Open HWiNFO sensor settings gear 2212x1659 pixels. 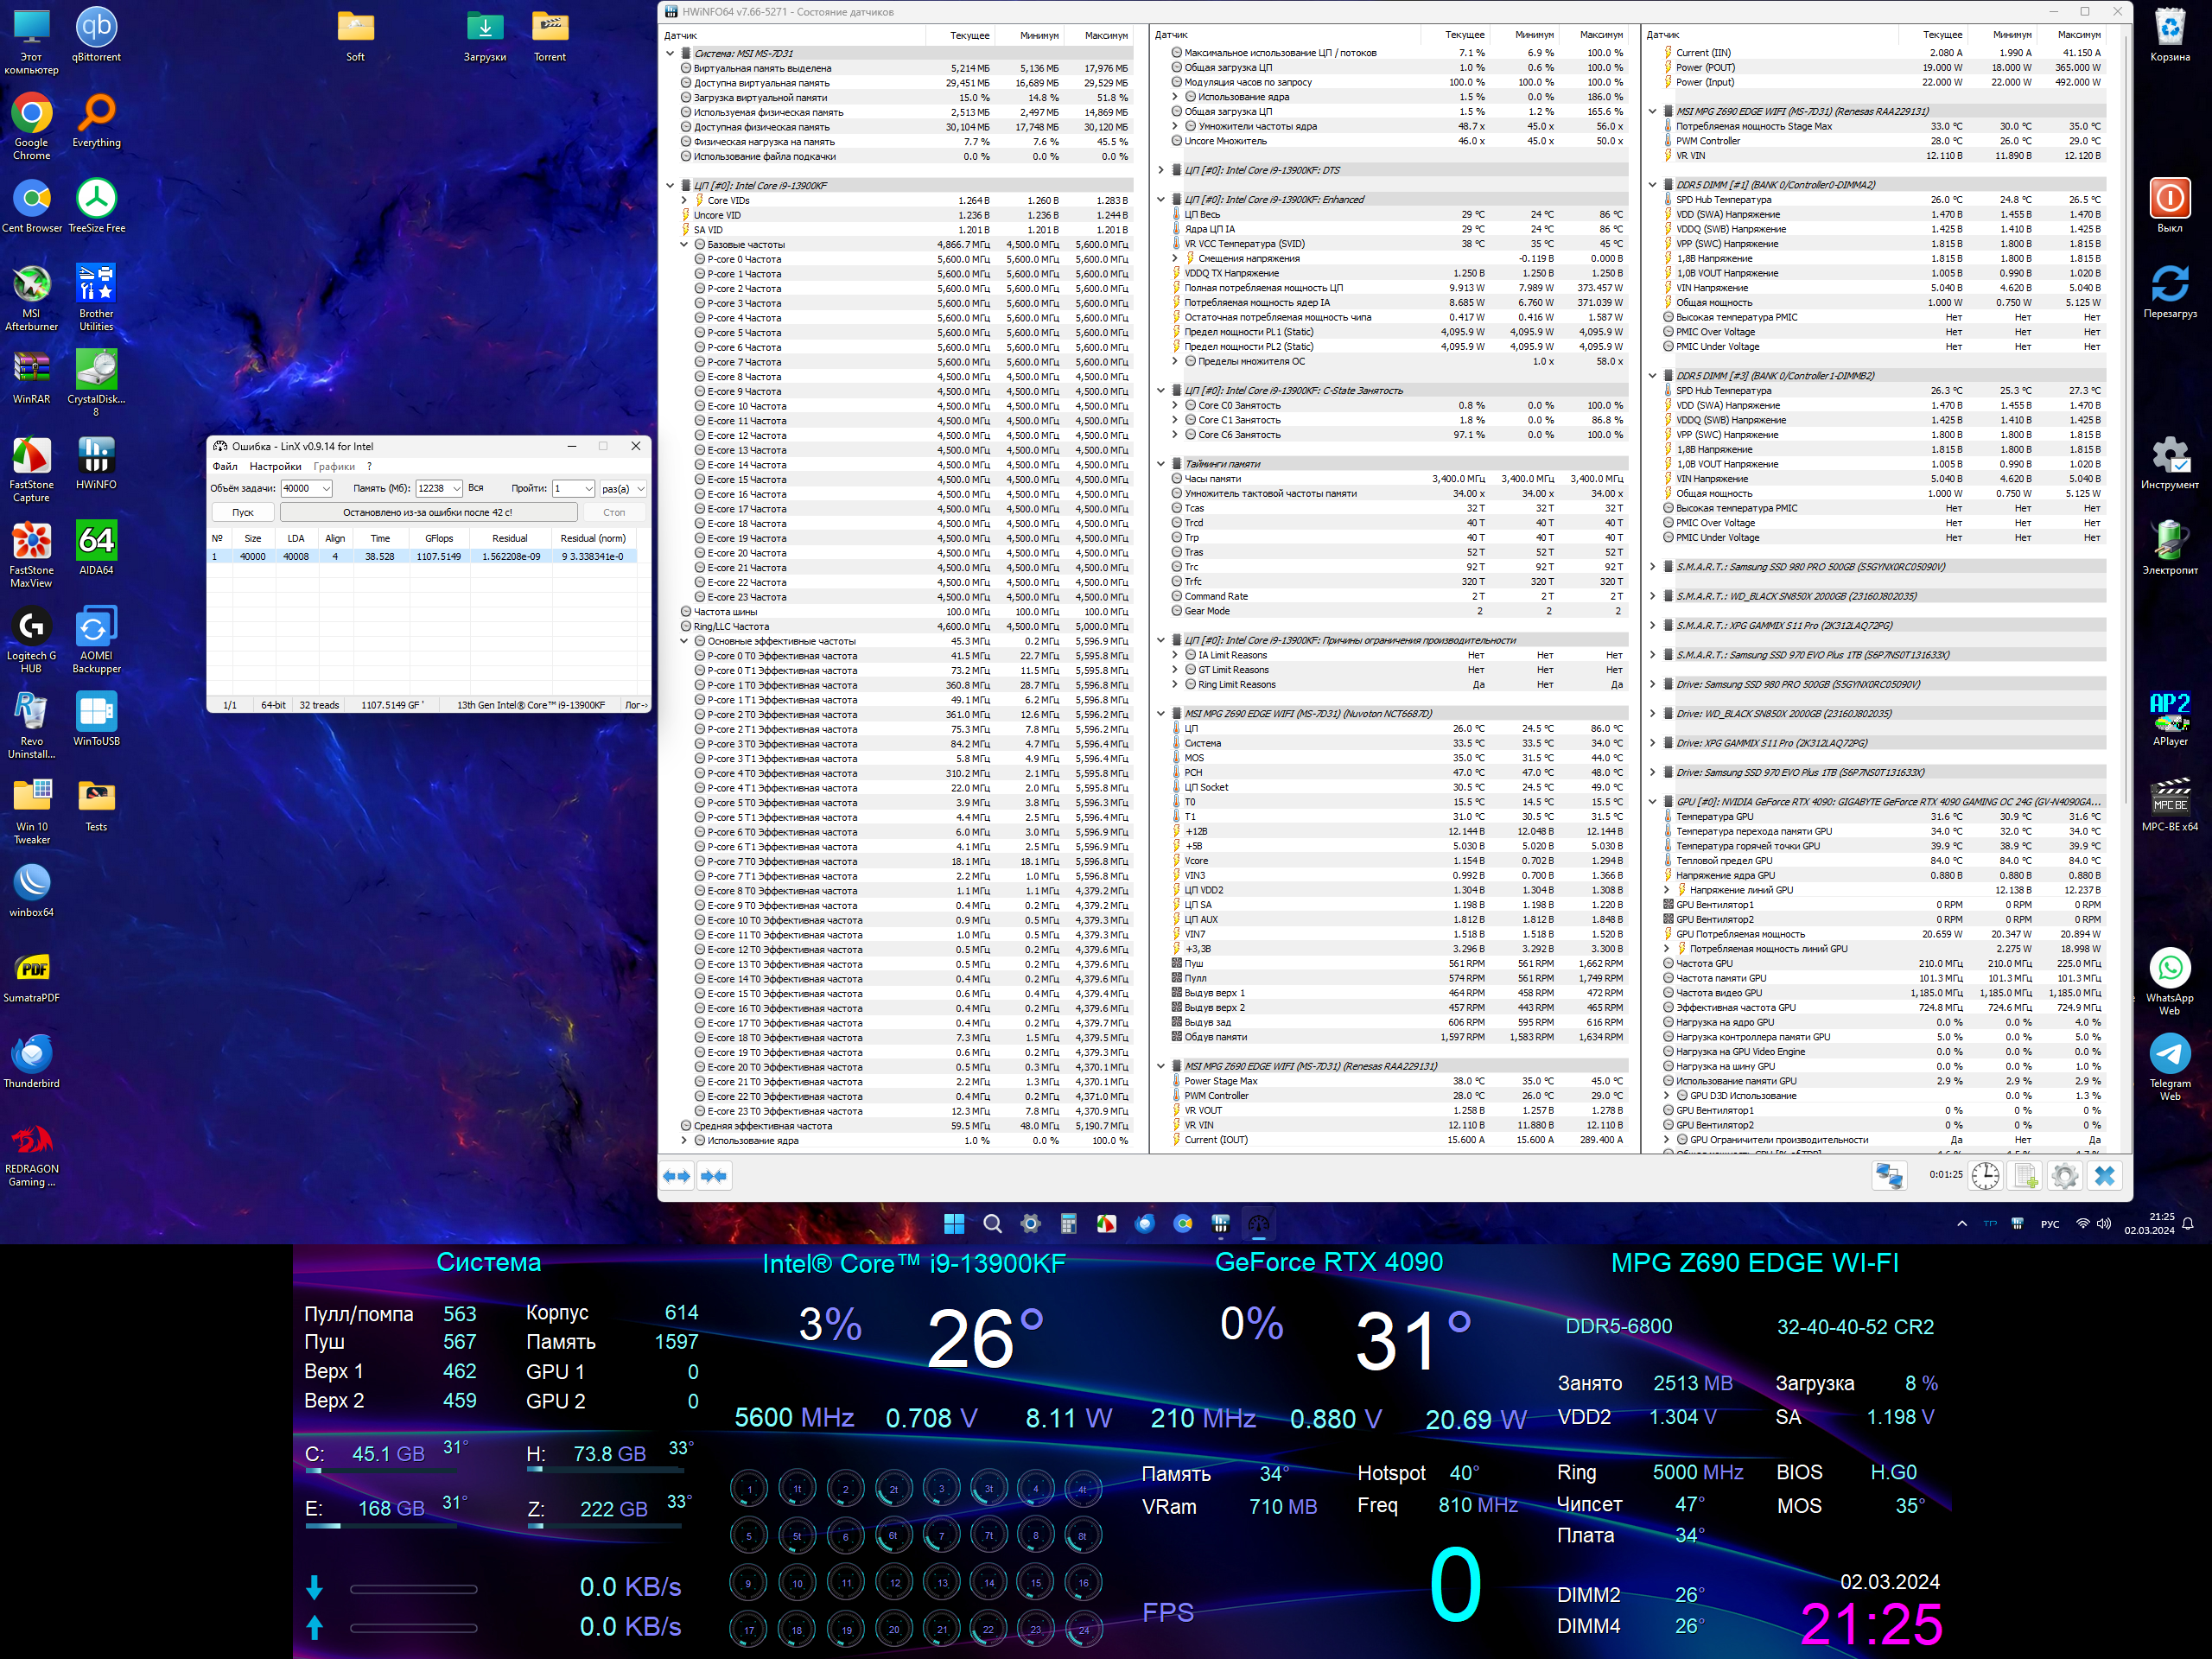tap(2064, 1176)
